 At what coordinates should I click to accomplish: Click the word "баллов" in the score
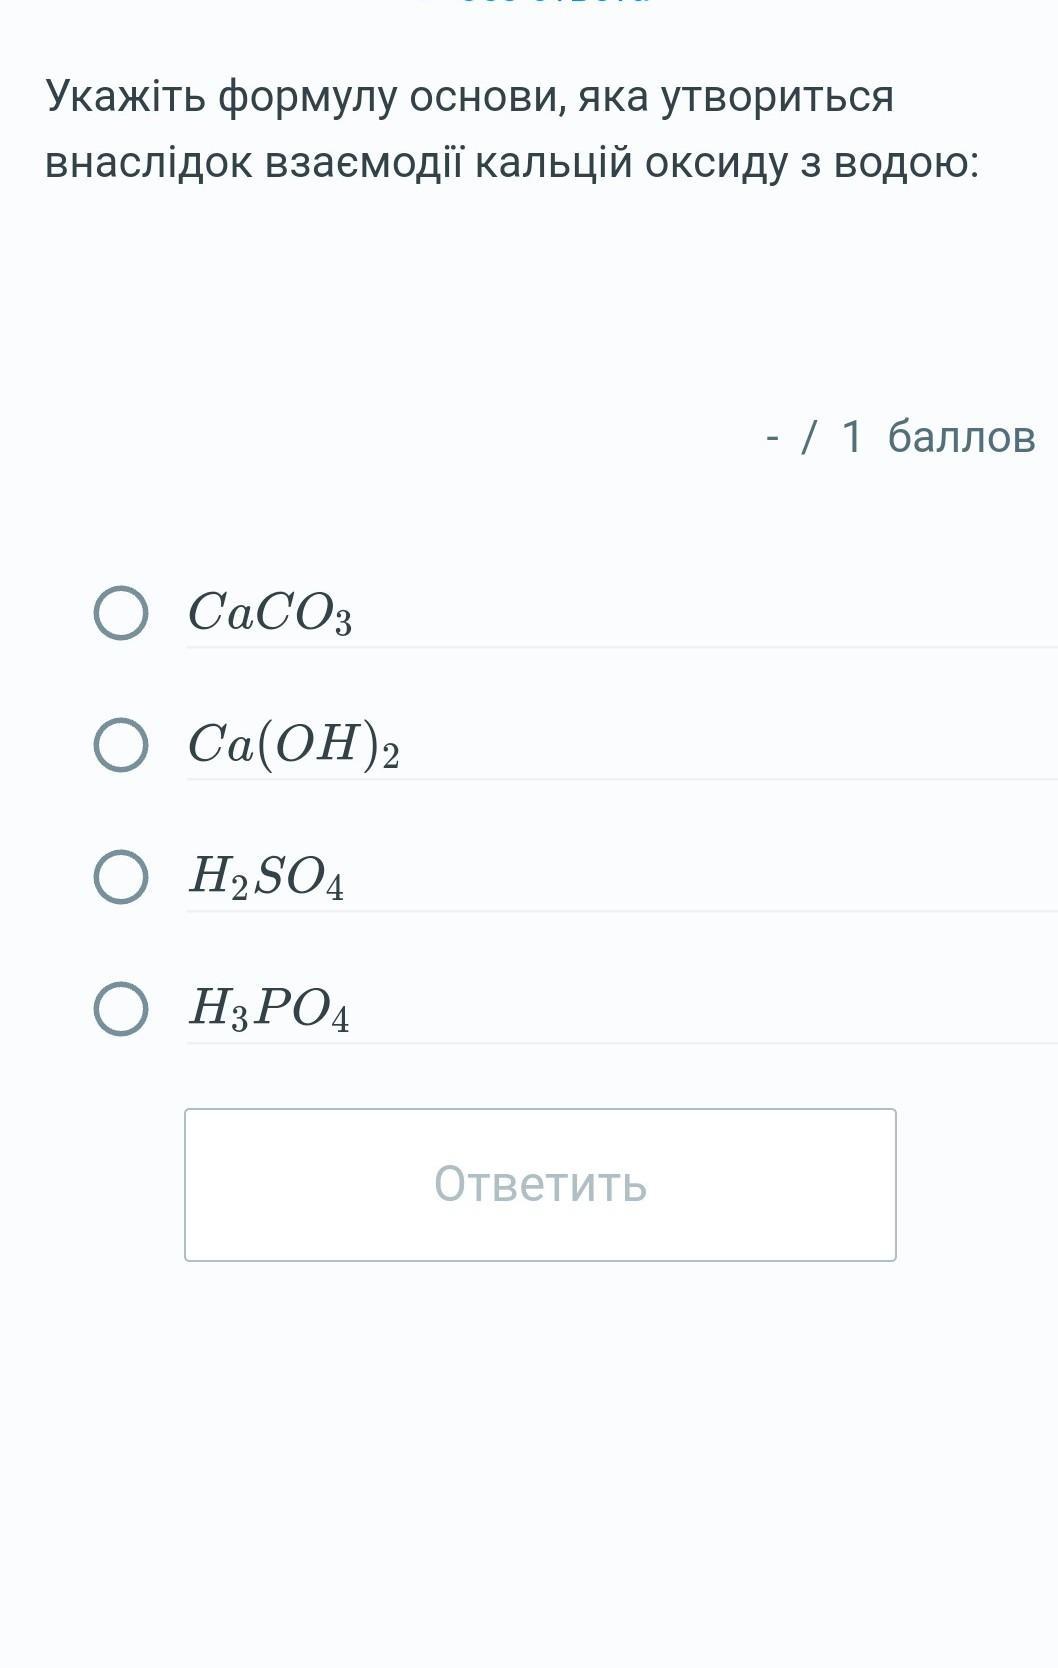[x=961, y=437]
